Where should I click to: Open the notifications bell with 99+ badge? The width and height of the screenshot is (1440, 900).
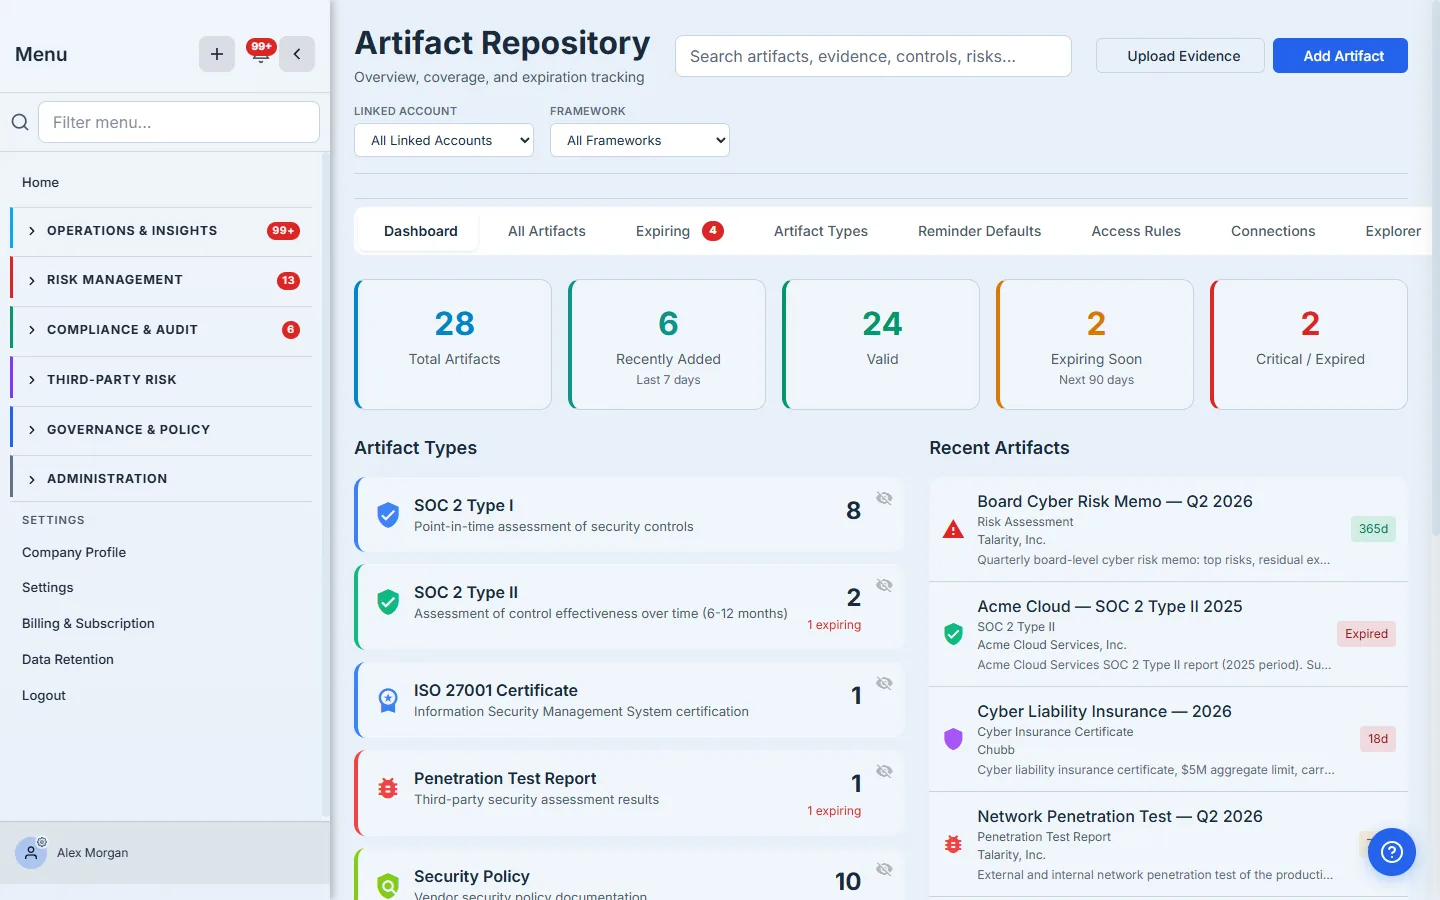coord(260,53)
